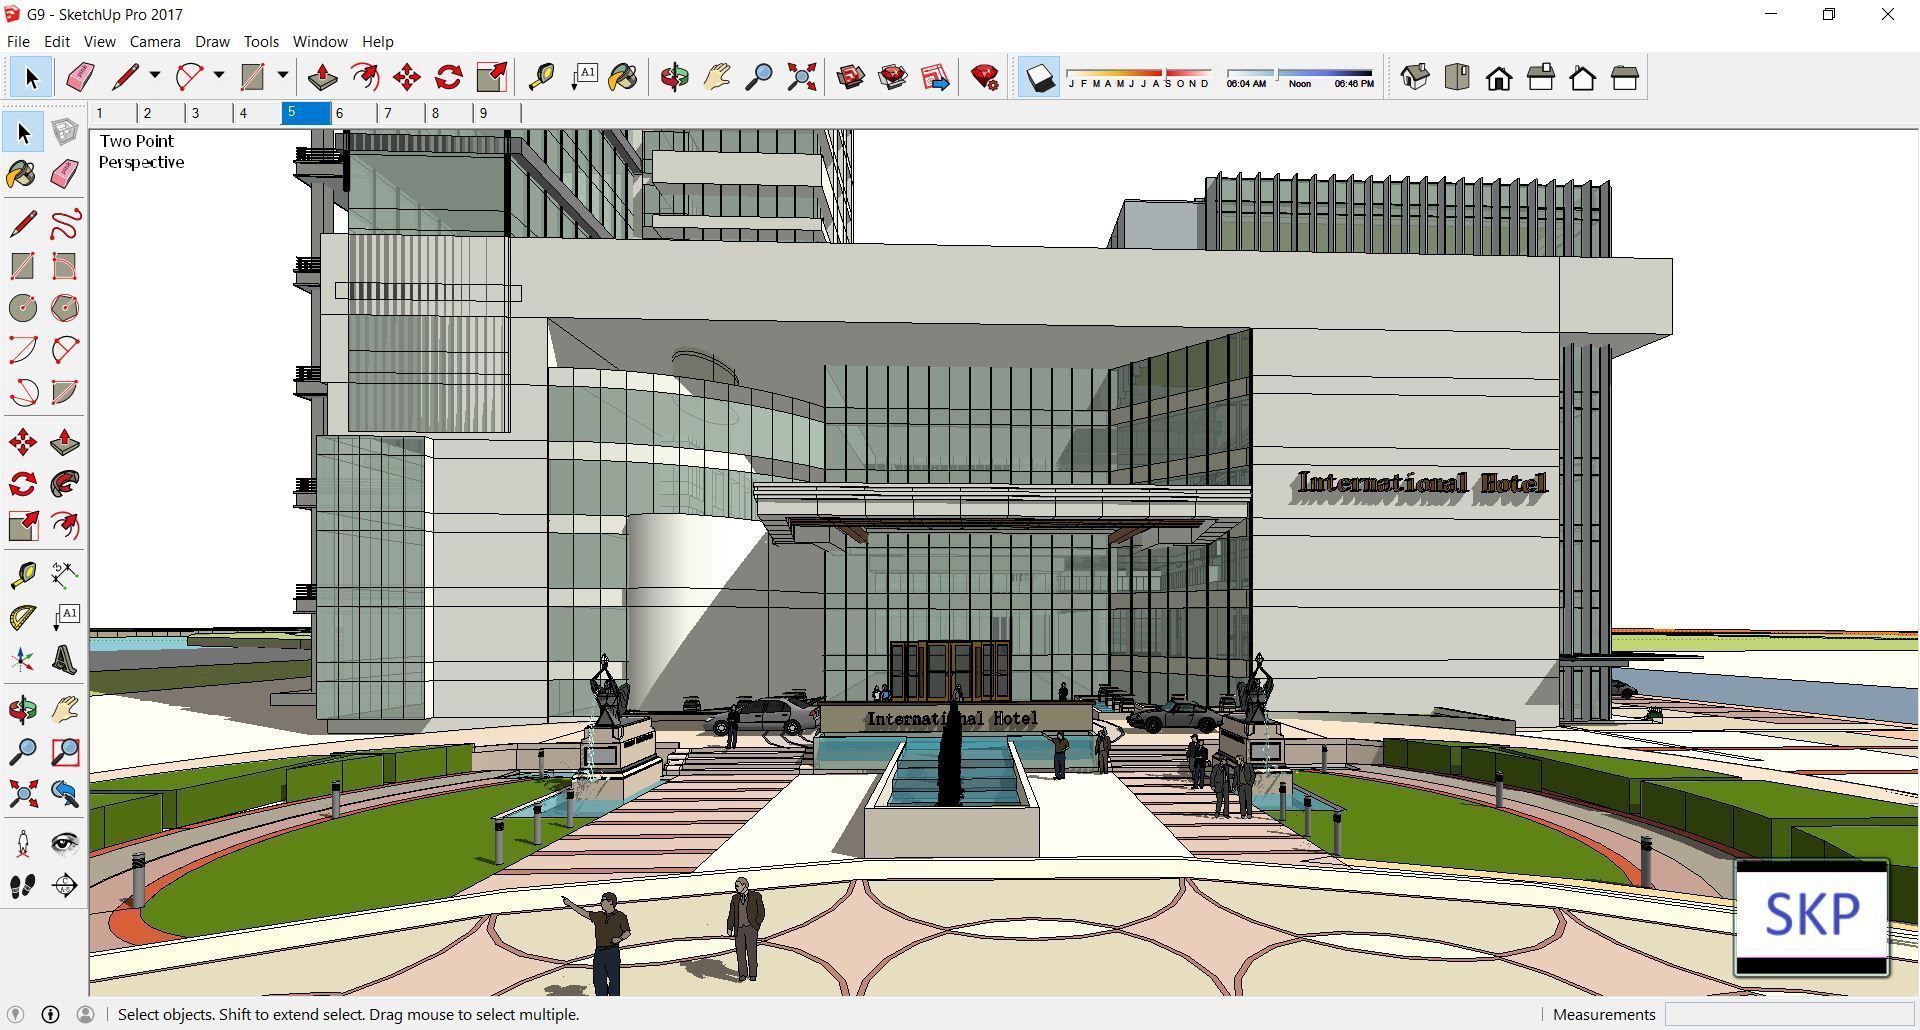Image resolution: width=1920 pixels, height=1030 pixels.
Task: Open the Rectangle tool dropdown arrow
Action: pos(283,76)
